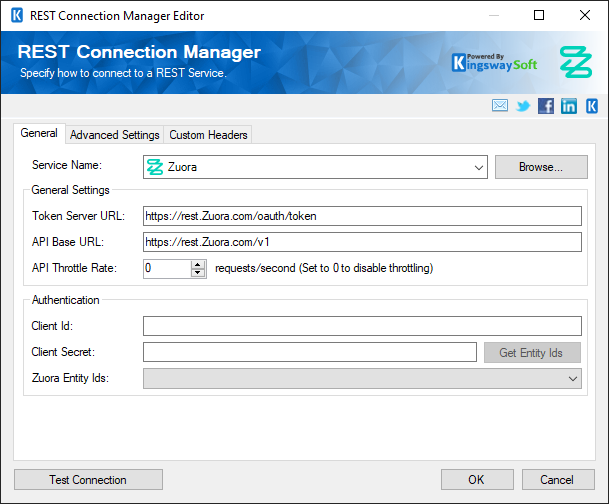609x504 pixels.
Task: Increase throttle rate with up arrow
Action: [x=198, y=264]
